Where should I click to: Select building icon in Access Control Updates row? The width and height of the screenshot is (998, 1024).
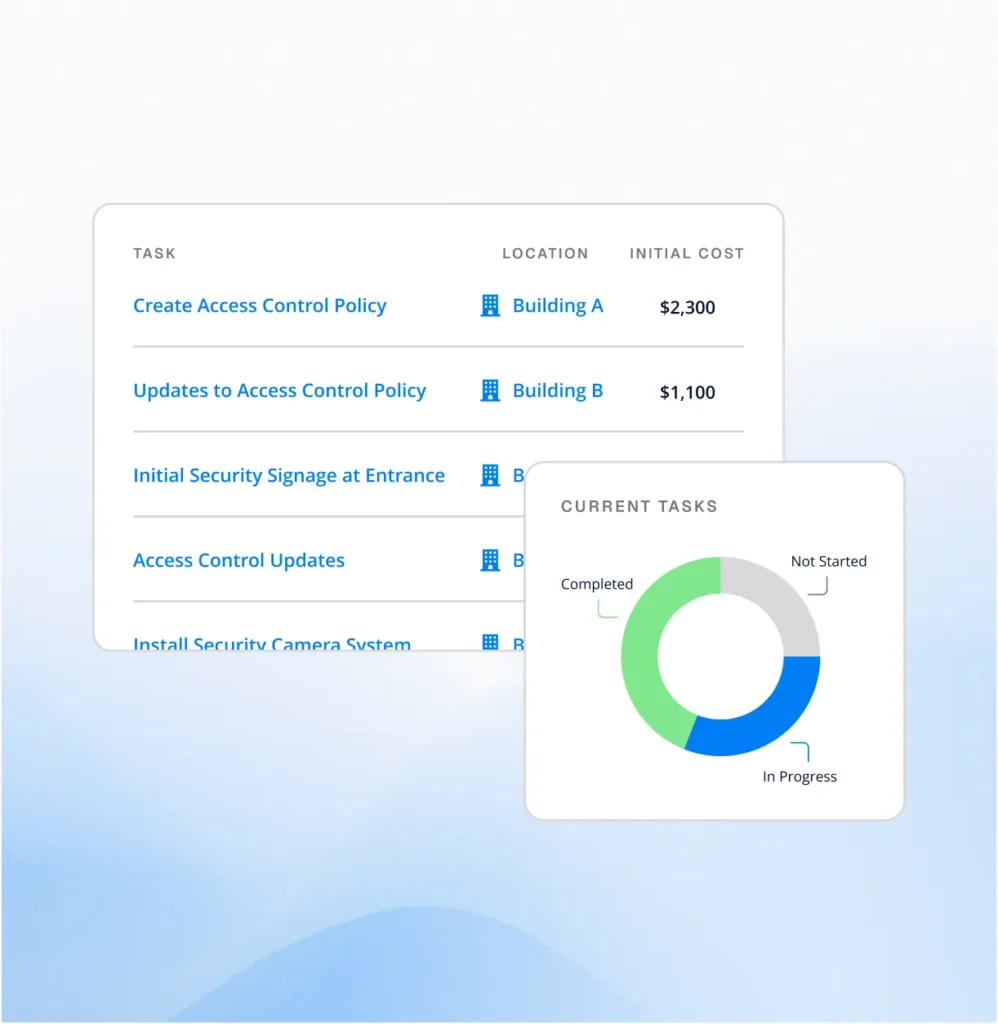pos(491,560)
